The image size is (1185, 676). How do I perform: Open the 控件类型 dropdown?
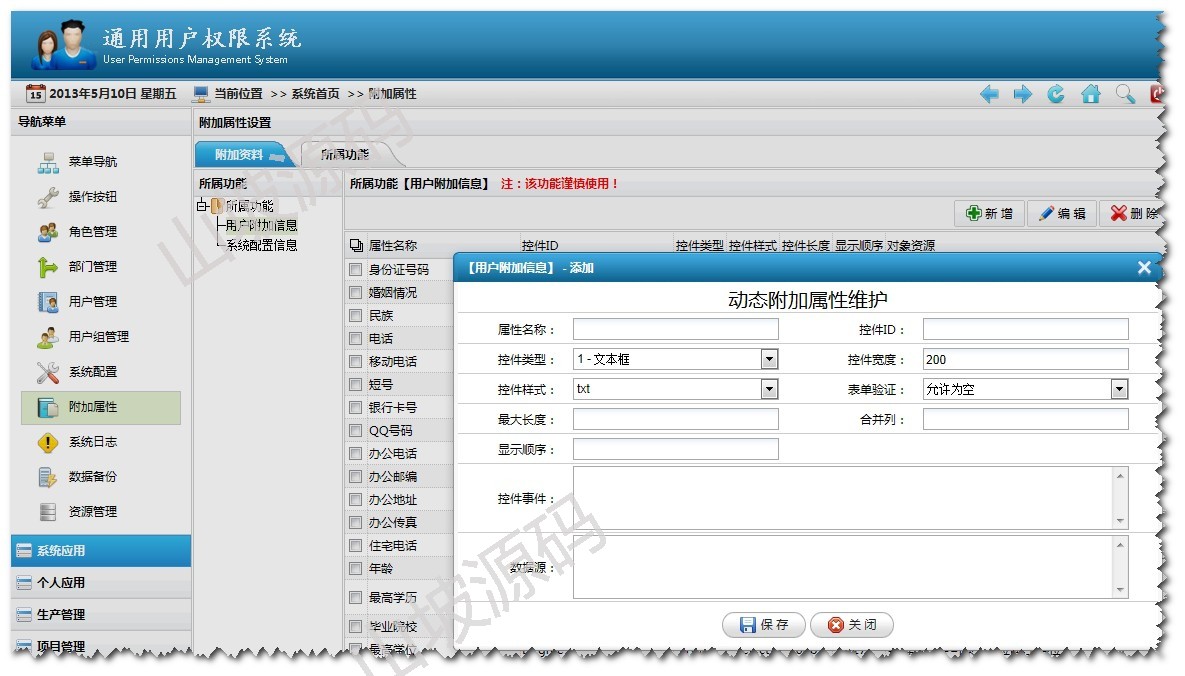click(x=769, y=359)
